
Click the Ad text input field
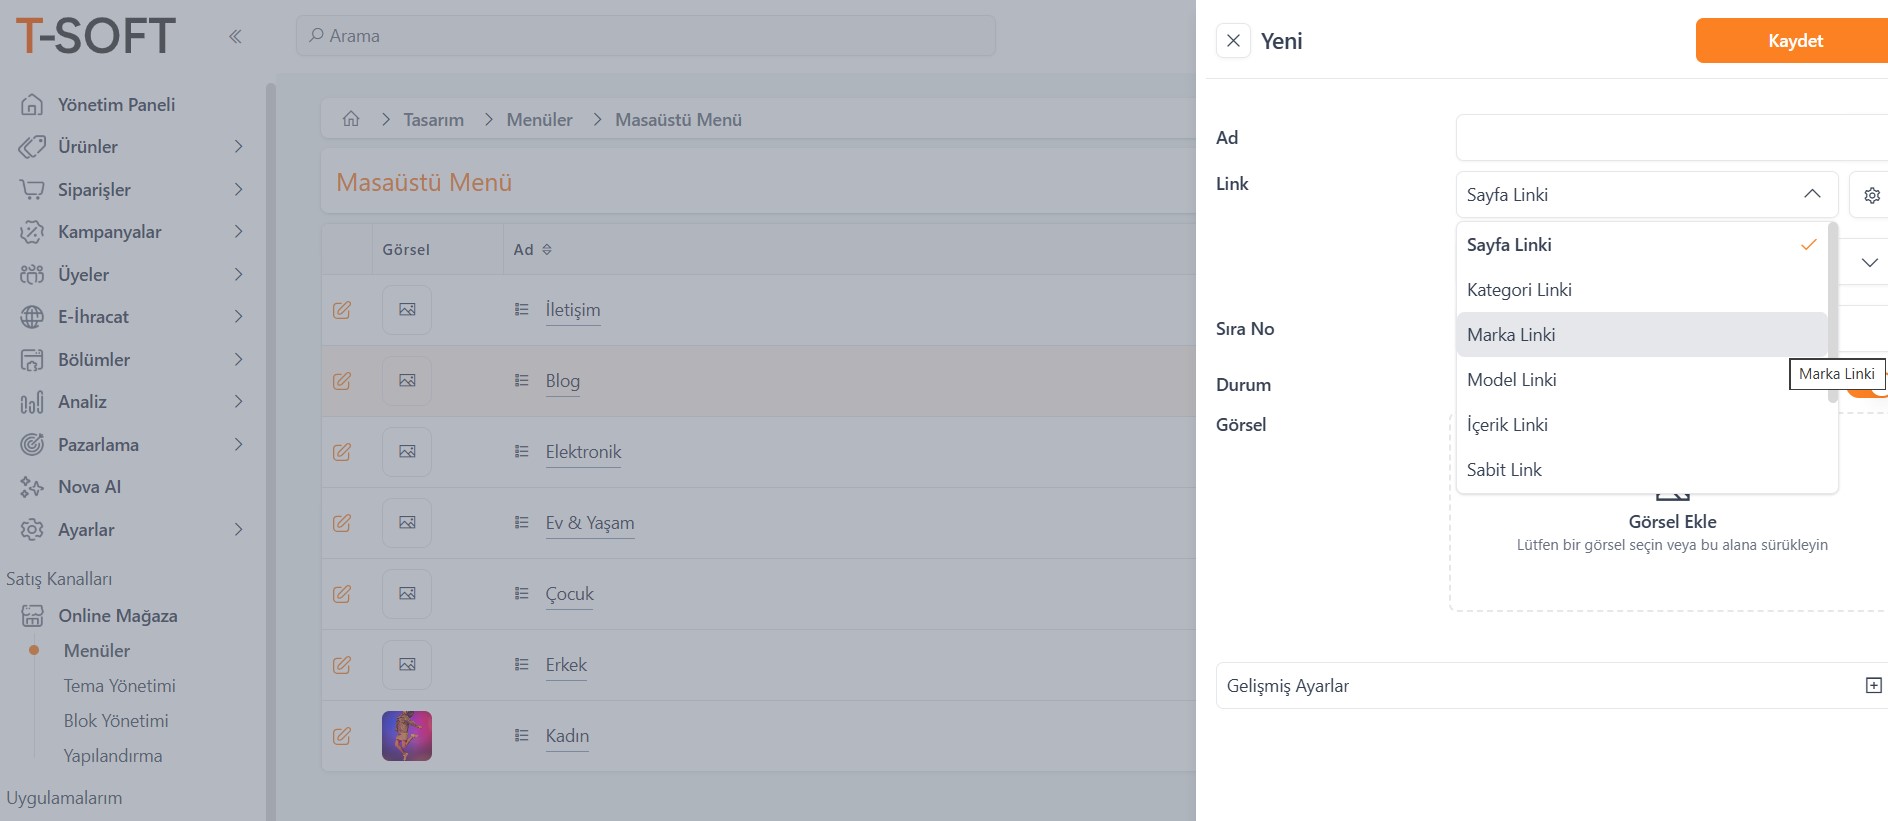point(1670,138)
